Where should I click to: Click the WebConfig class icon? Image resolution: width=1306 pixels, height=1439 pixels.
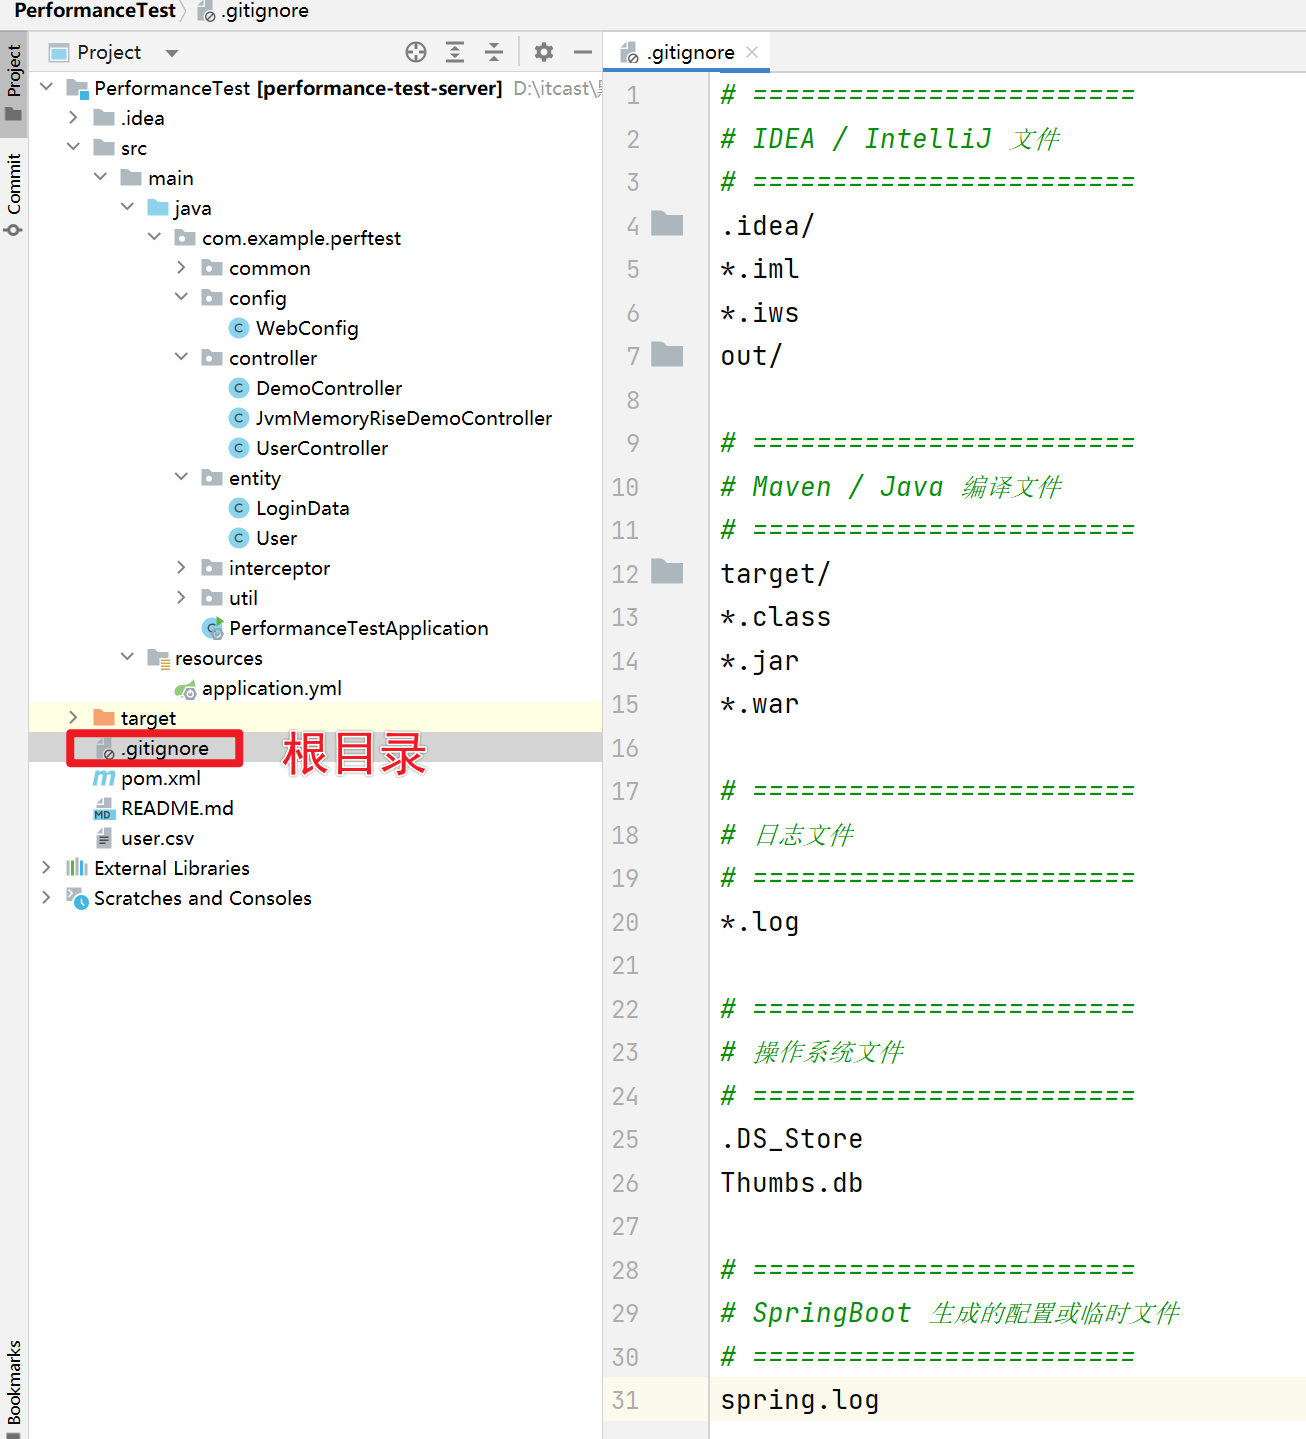point(239,328)
